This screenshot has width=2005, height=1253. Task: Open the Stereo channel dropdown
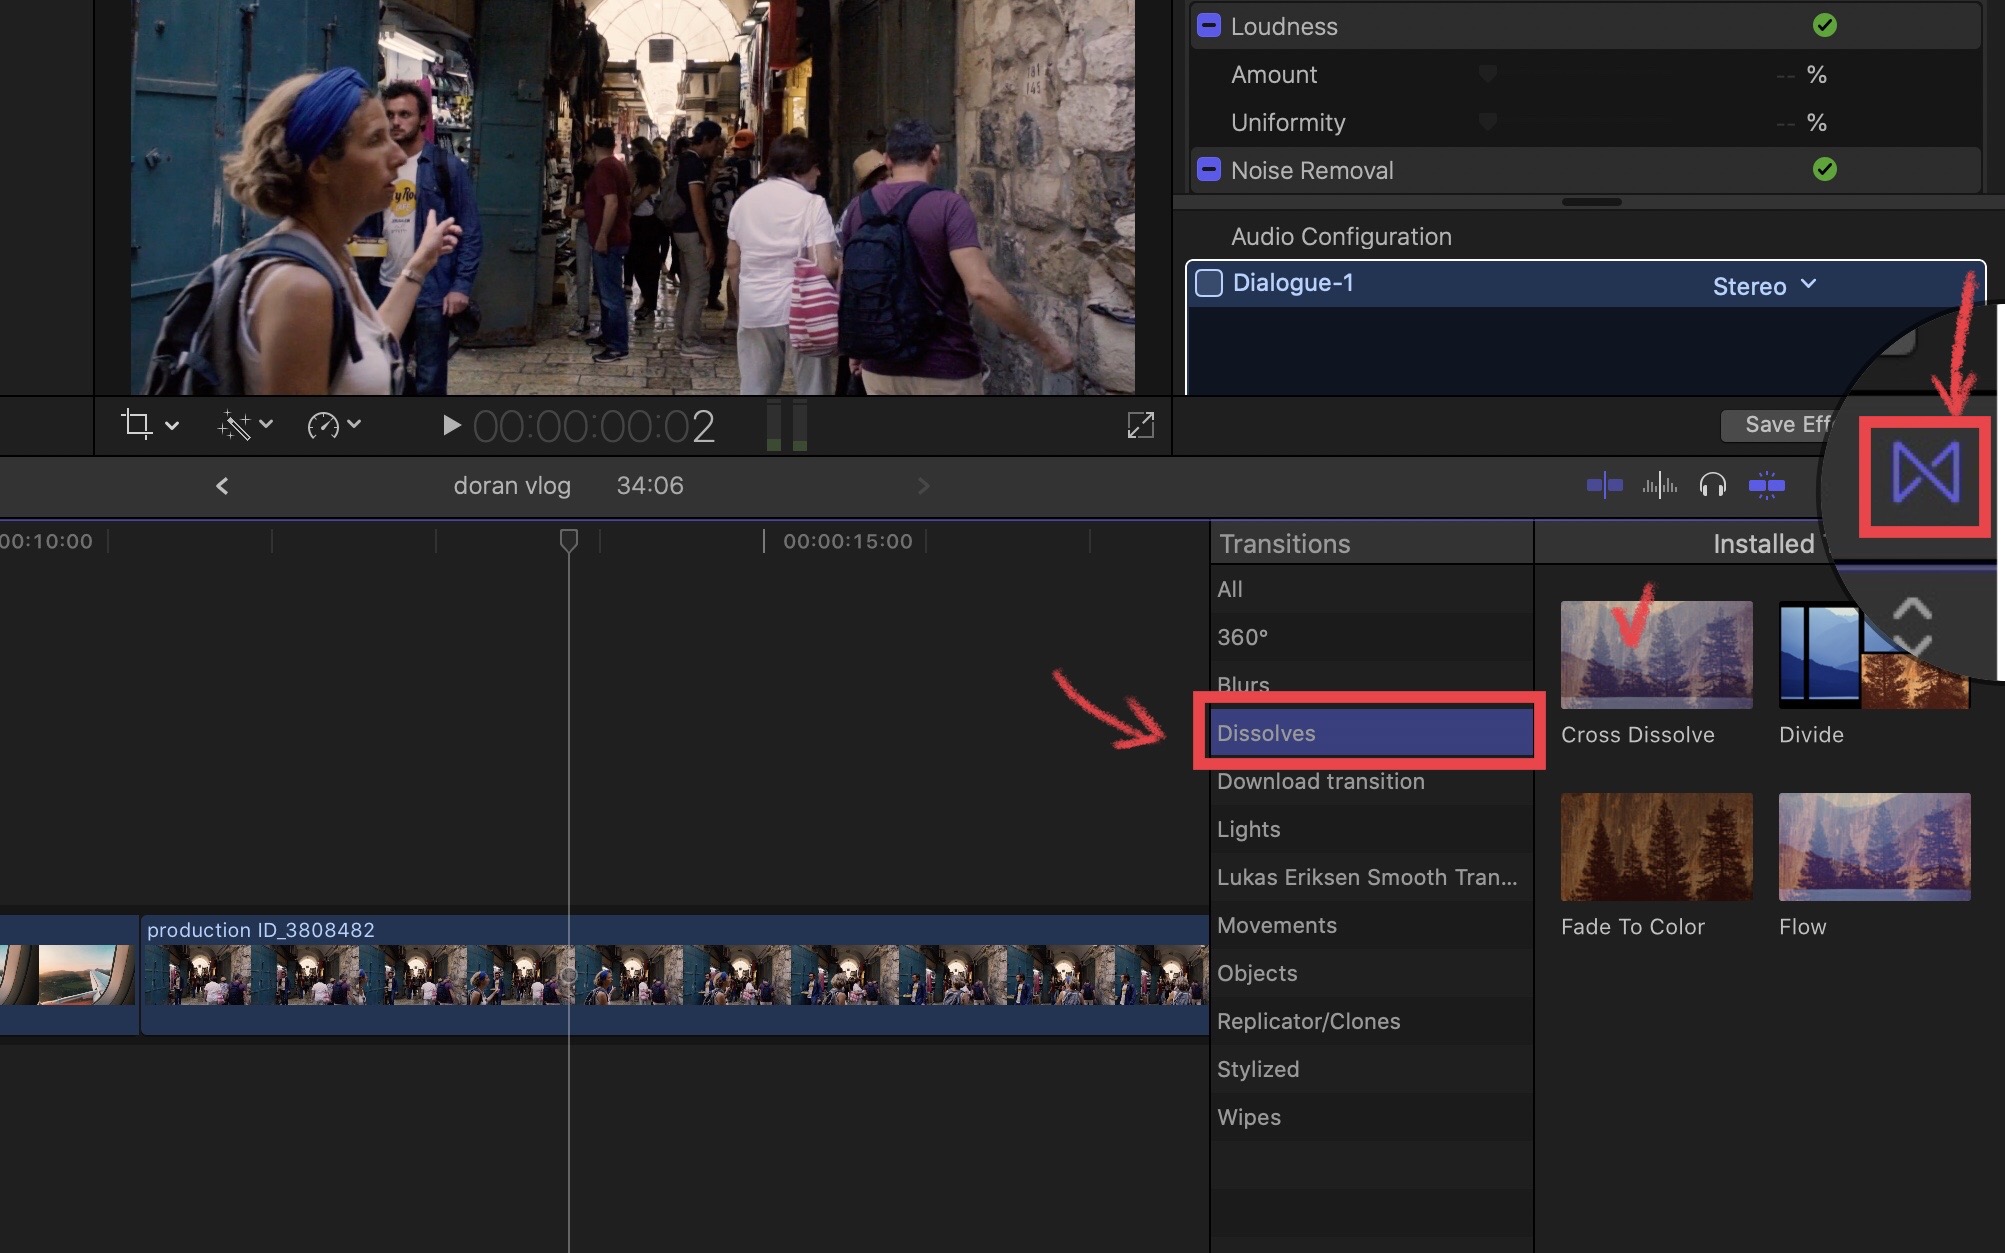click(x=1763, y=286)
